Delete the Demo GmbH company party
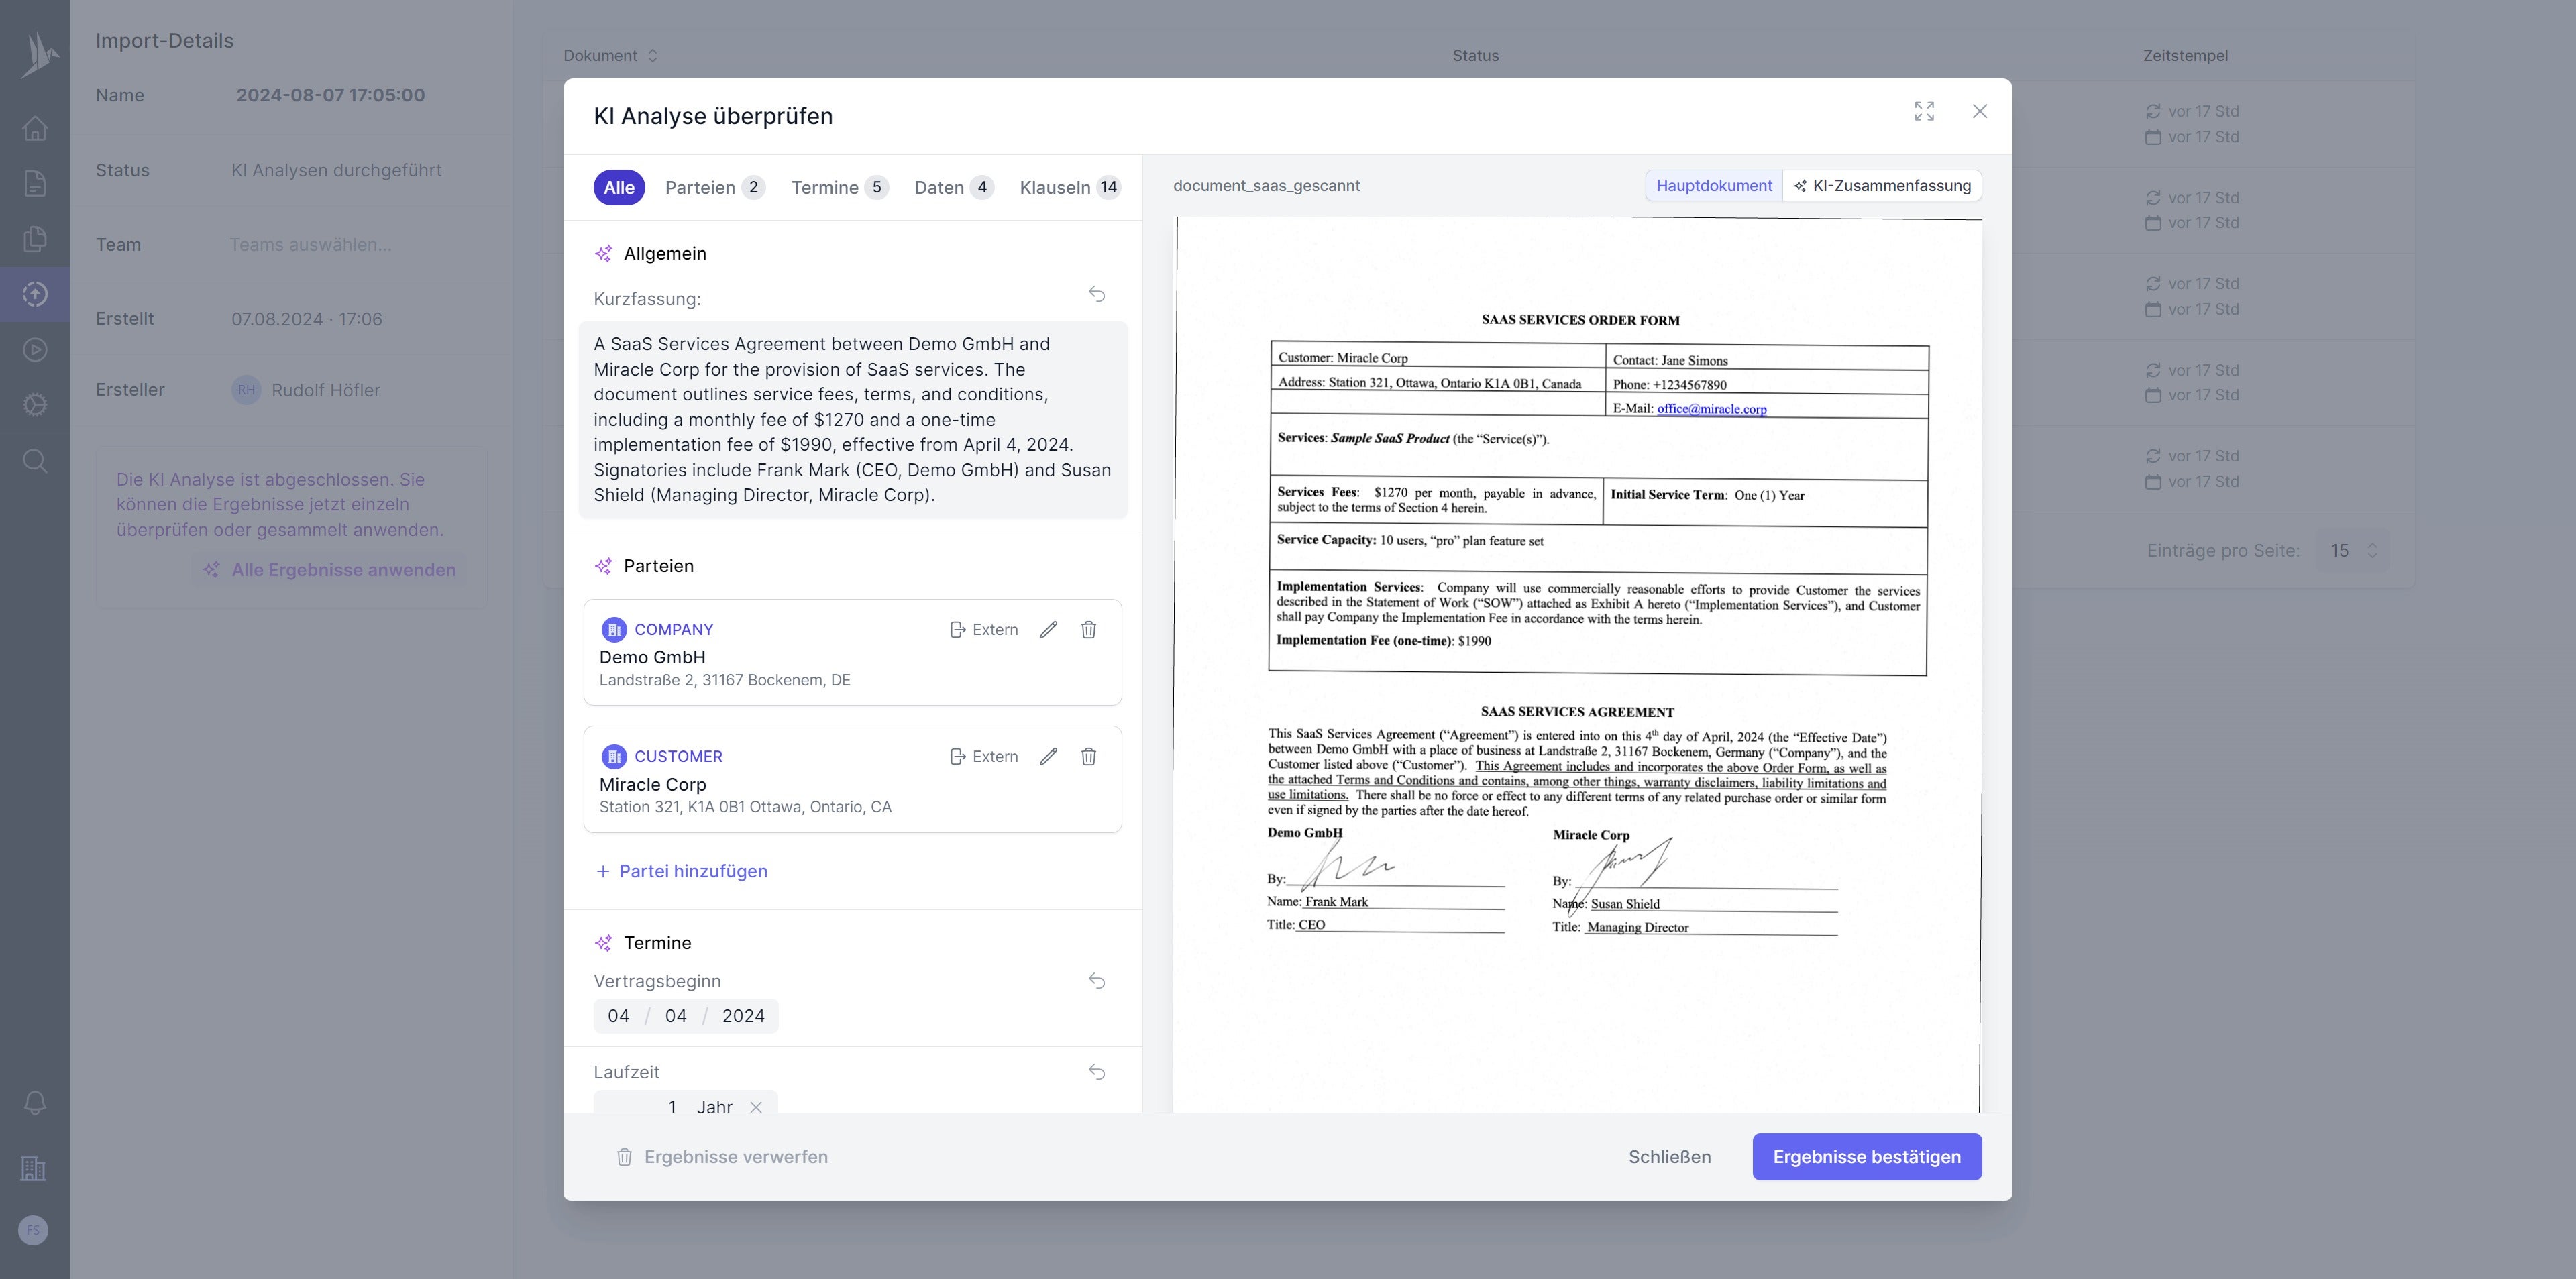The width and height of the screenshot is (2576, 1279). coord(1088,630)
